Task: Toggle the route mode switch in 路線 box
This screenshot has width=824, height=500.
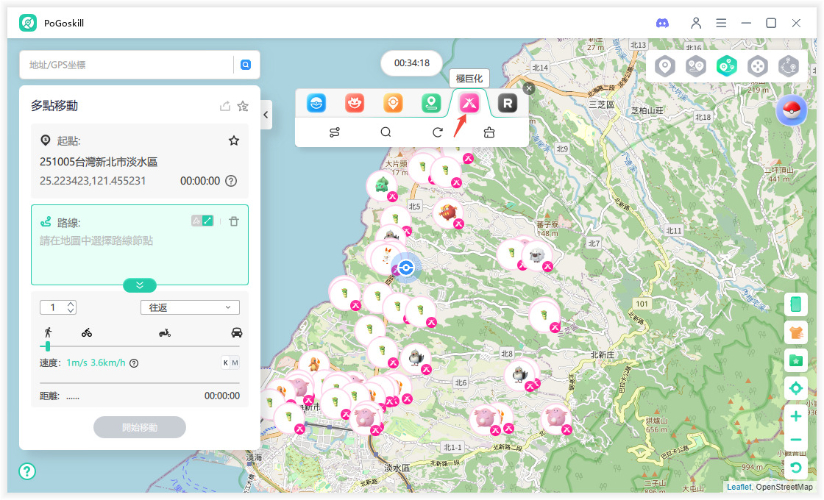Action: point(203,221)
